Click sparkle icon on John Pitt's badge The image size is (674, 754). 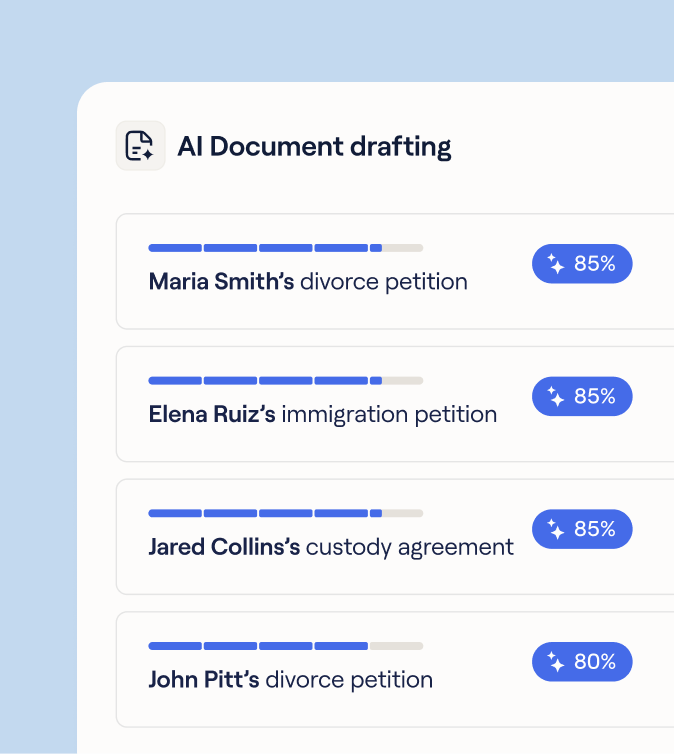click(556, 662)
